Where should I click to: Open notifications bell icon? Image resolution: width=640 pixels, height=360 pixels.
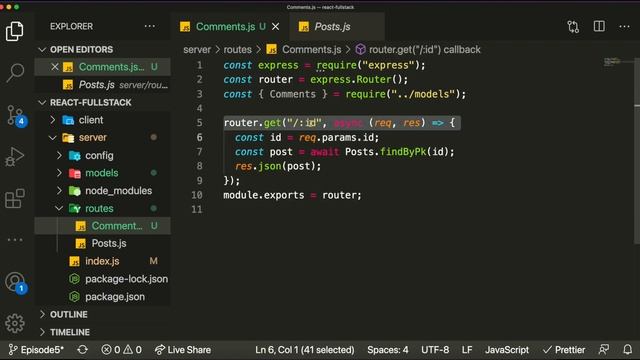point(627,350)
